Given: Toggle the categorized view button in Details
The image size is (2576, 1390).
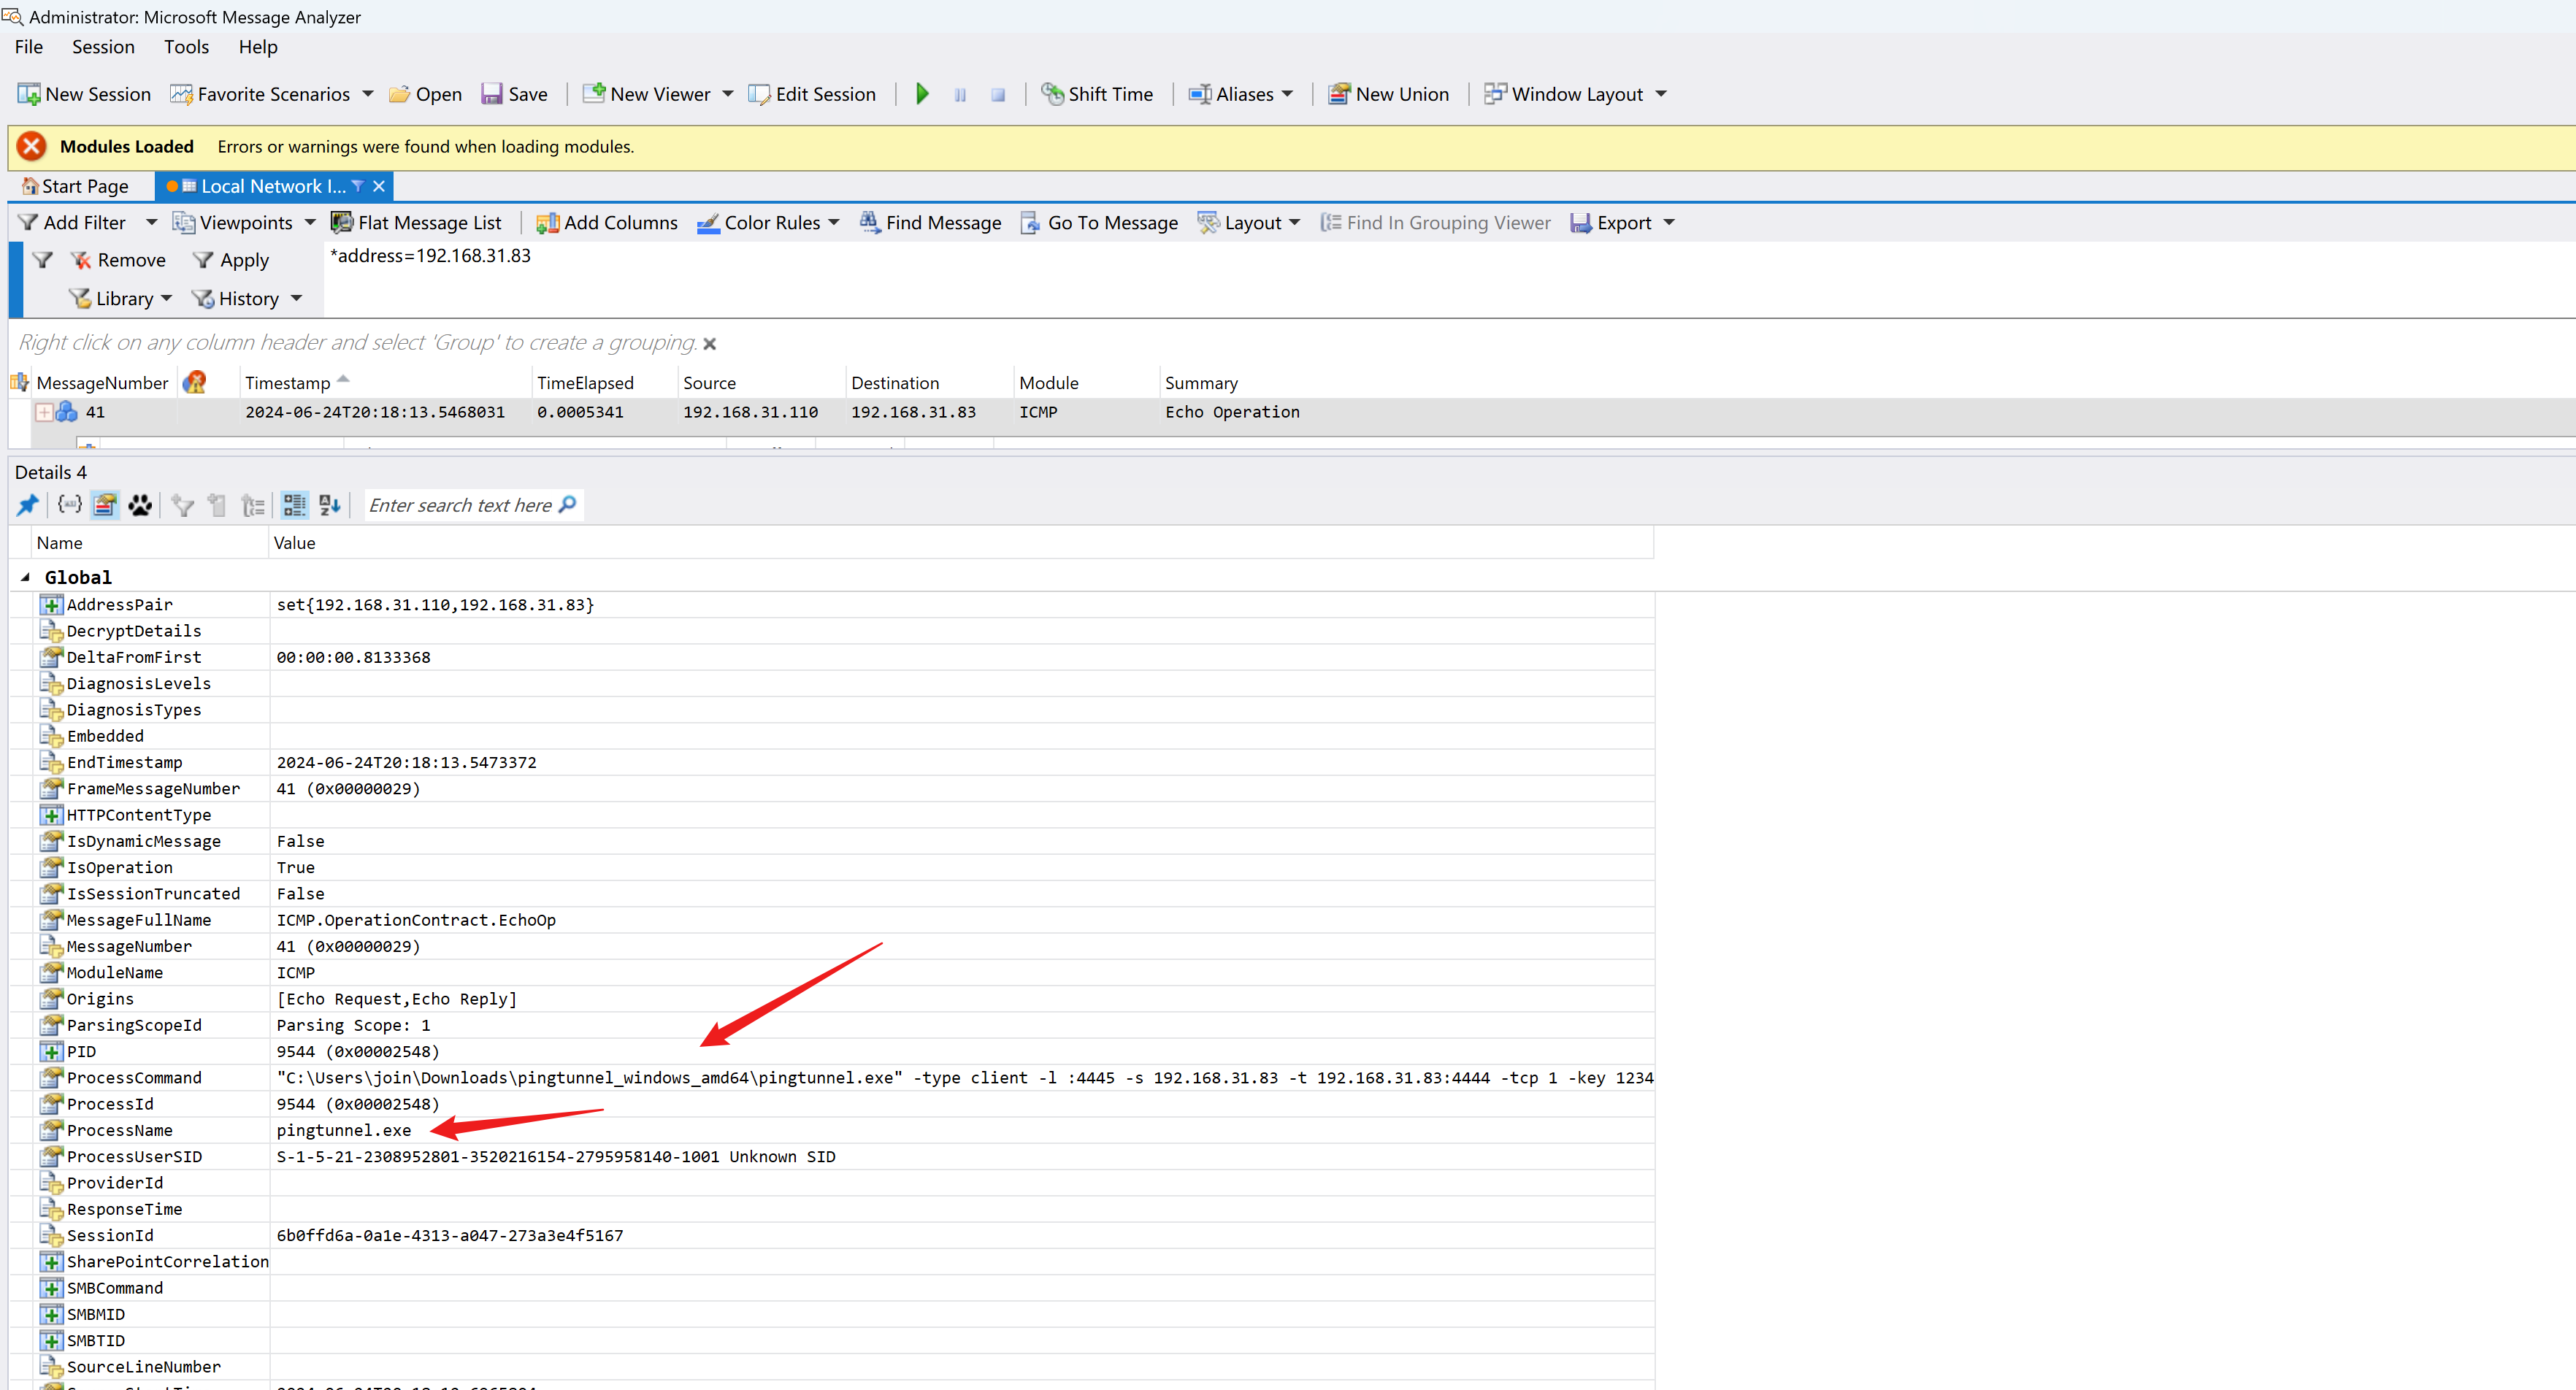Looking at the screenshot, I should tap(294, 505).
